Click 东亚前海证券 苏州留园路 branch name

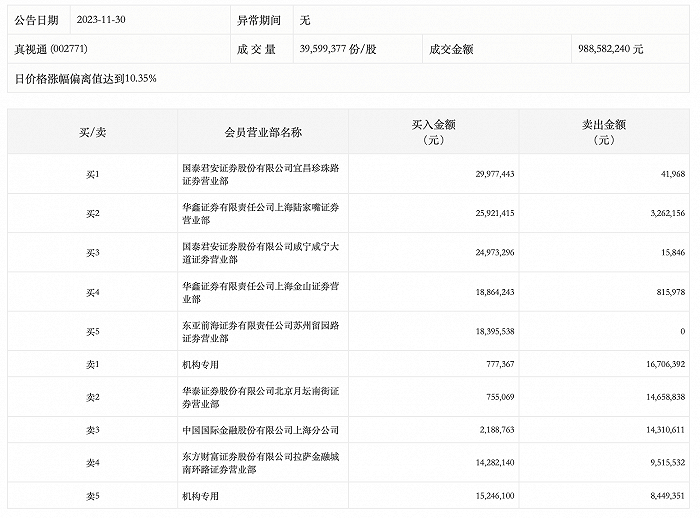click(x=261, y=331)
